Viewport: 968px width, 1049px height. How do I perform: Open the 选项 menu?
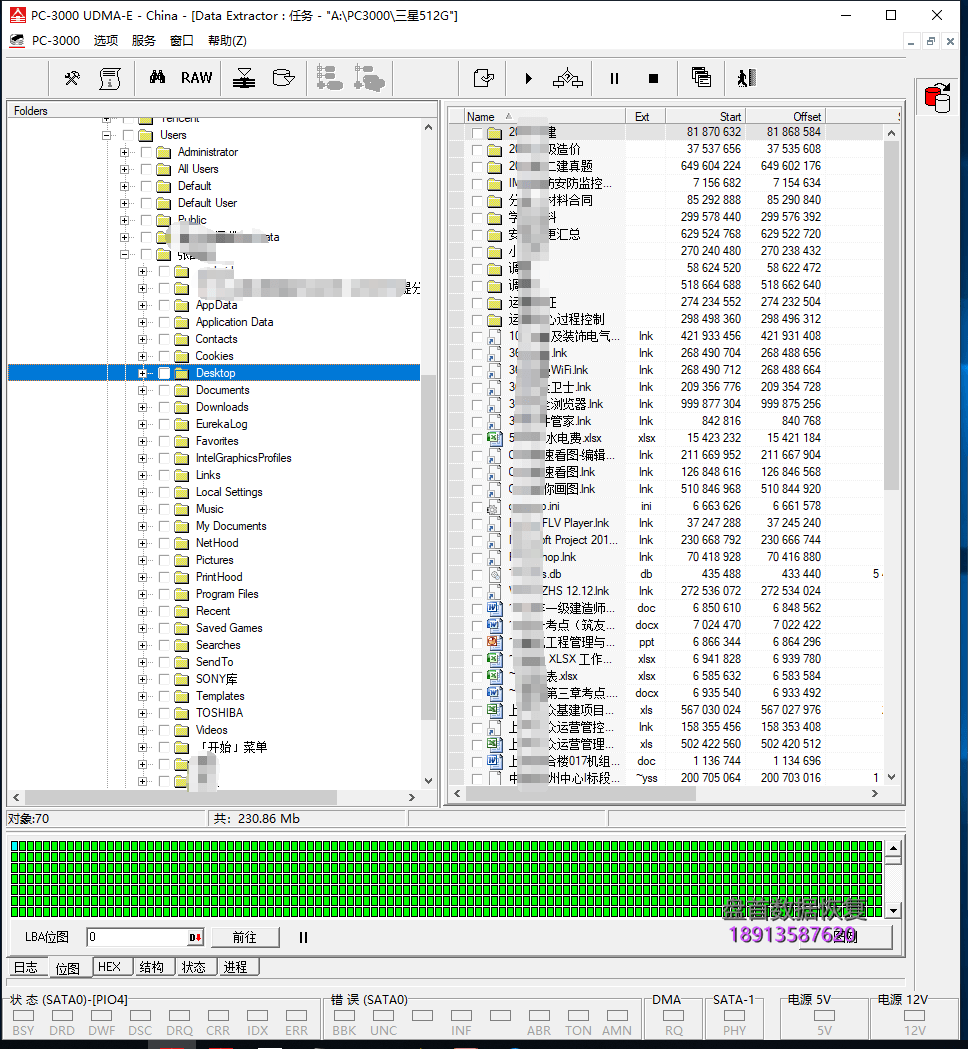point(106,41)
